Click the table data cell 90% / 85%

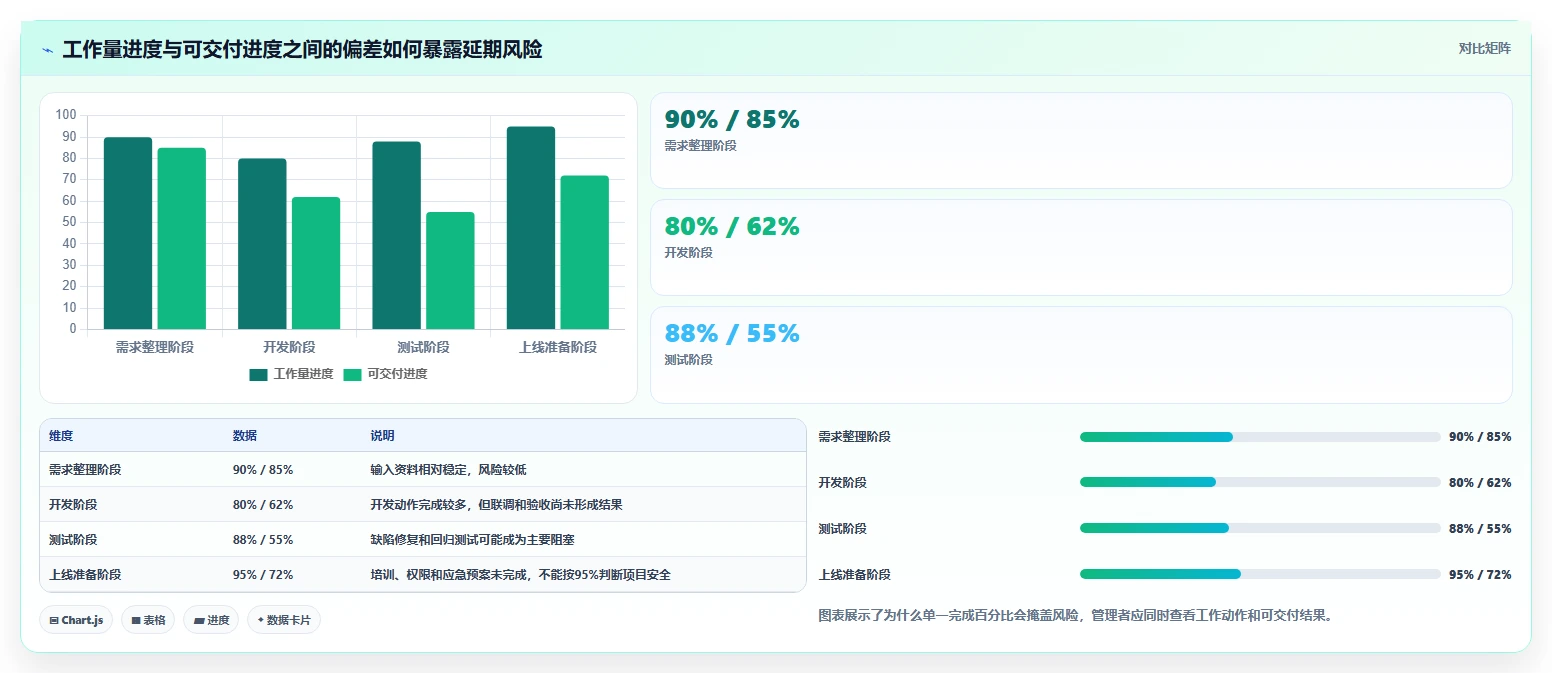263,469
